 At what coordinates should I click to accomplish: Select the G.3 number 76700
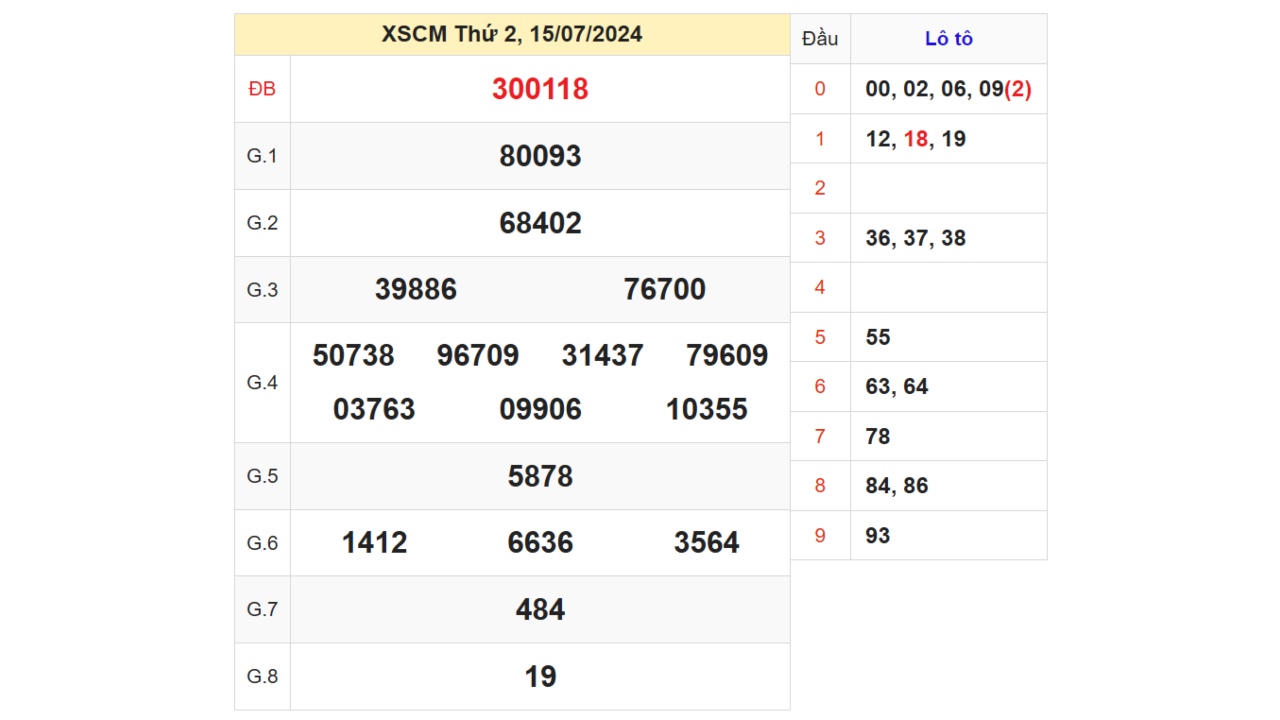665,290
